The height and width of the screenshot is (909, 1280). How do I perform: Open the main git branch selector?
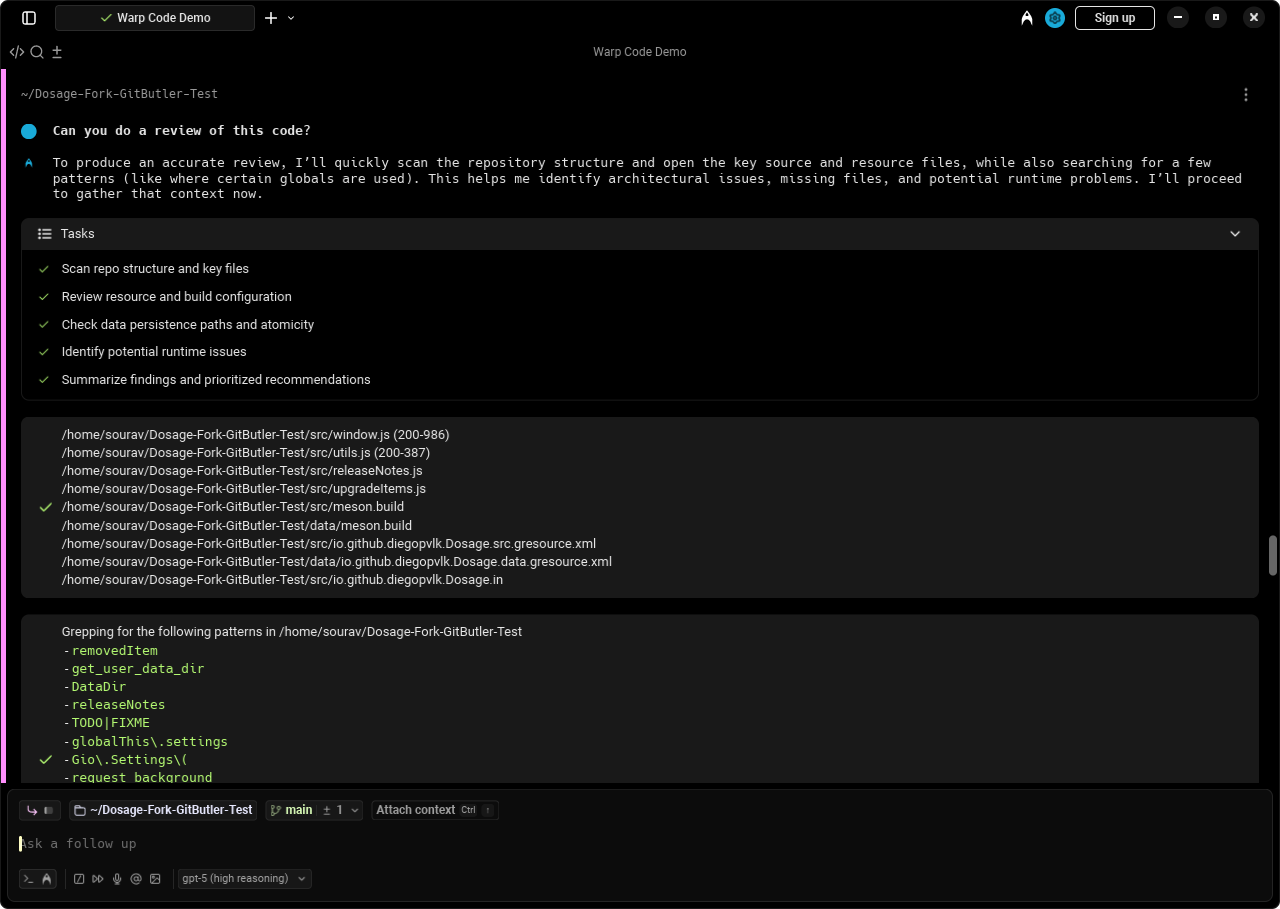pyautogui.click(x=292, y=810)
